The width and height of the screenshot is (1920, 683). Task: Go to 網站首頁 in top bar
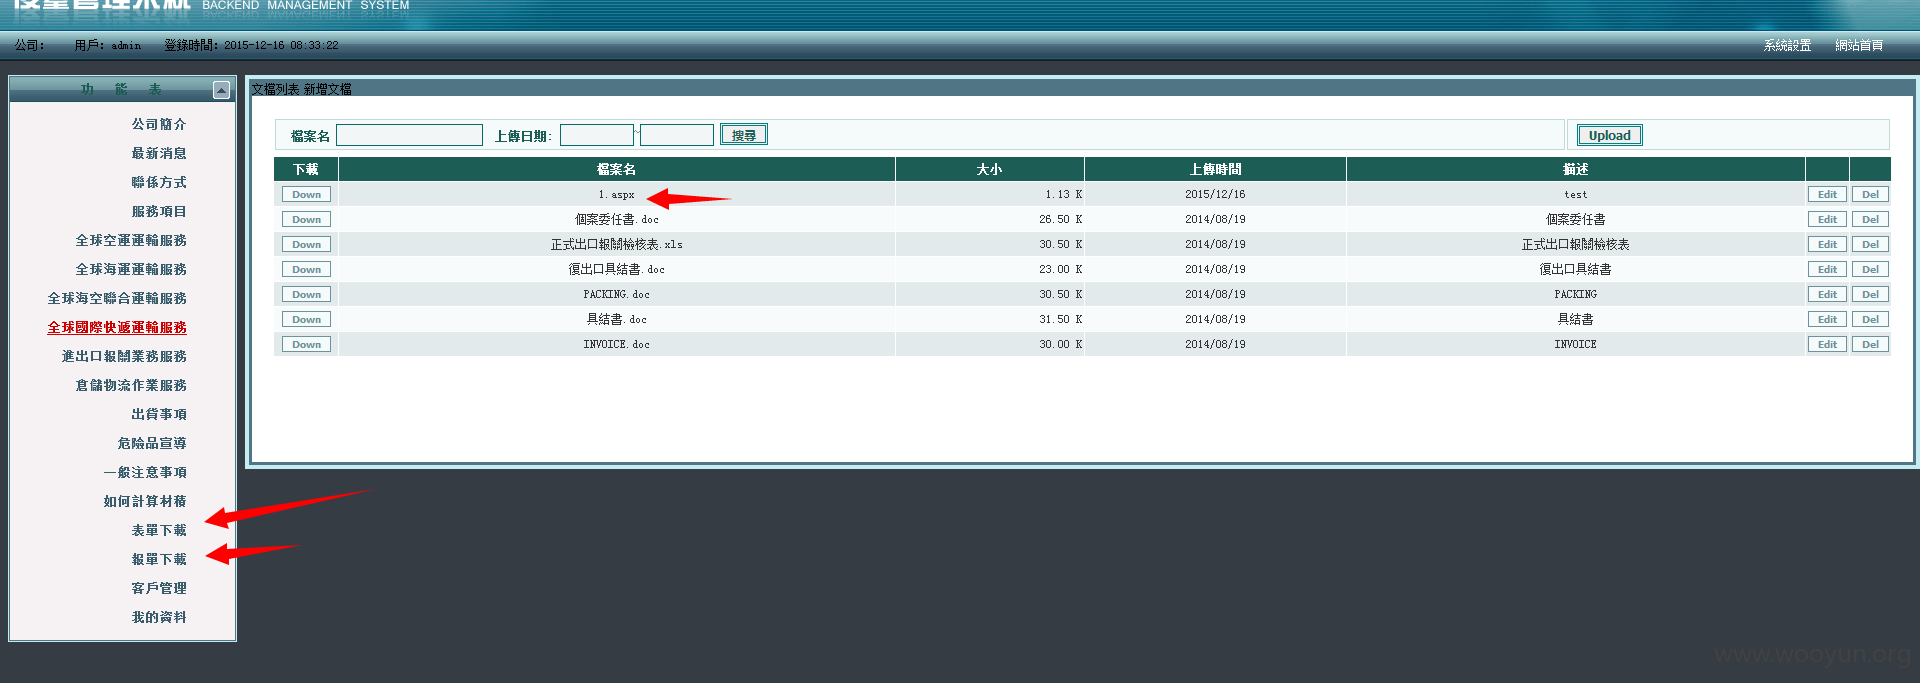point(1859,46)
